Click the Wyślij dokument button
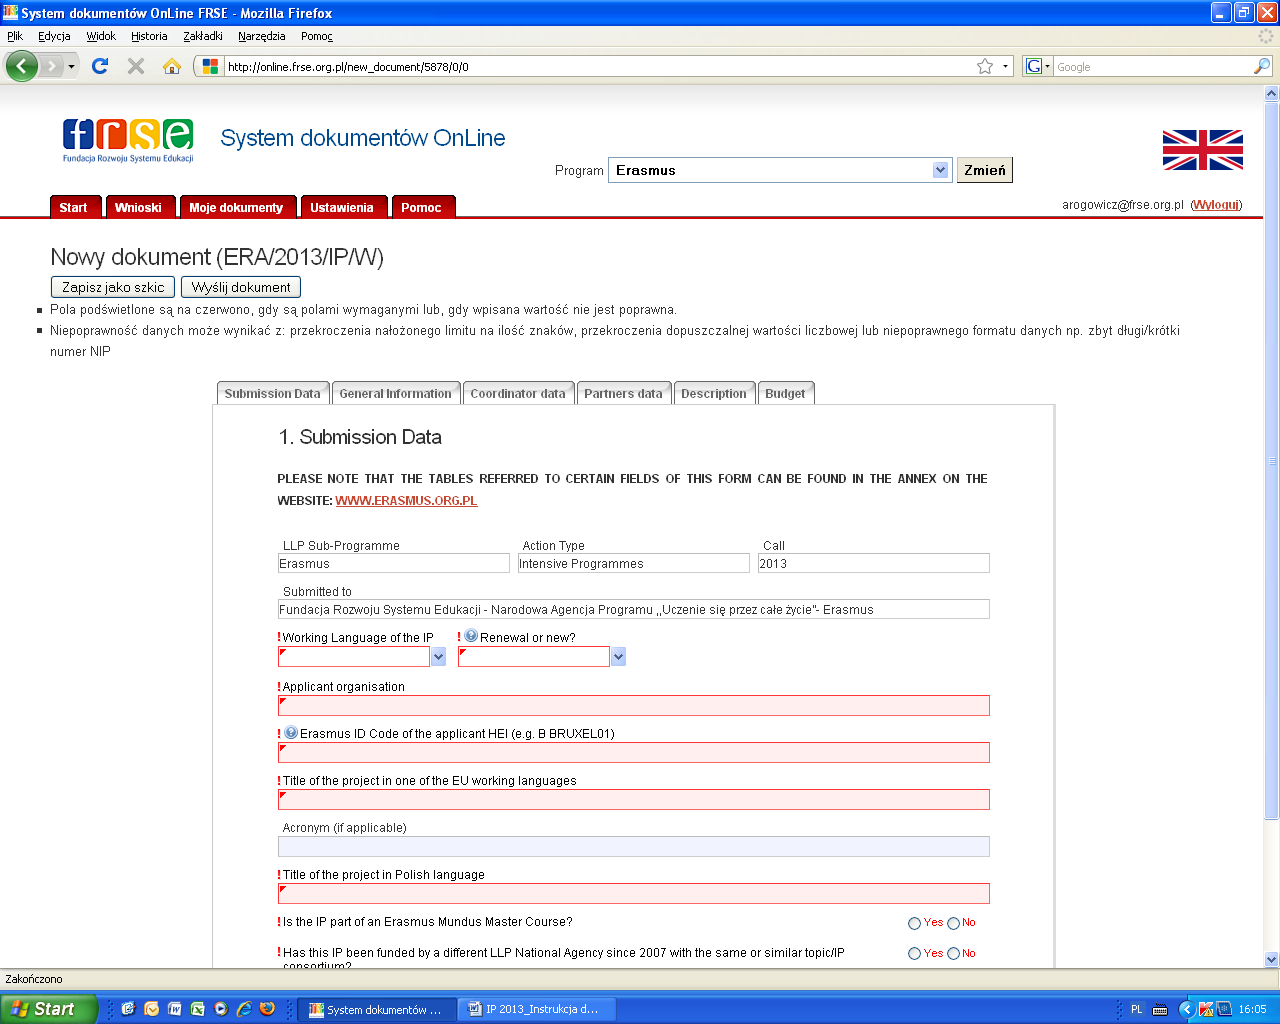The image size is (1280, 1024). coord(241,287)
